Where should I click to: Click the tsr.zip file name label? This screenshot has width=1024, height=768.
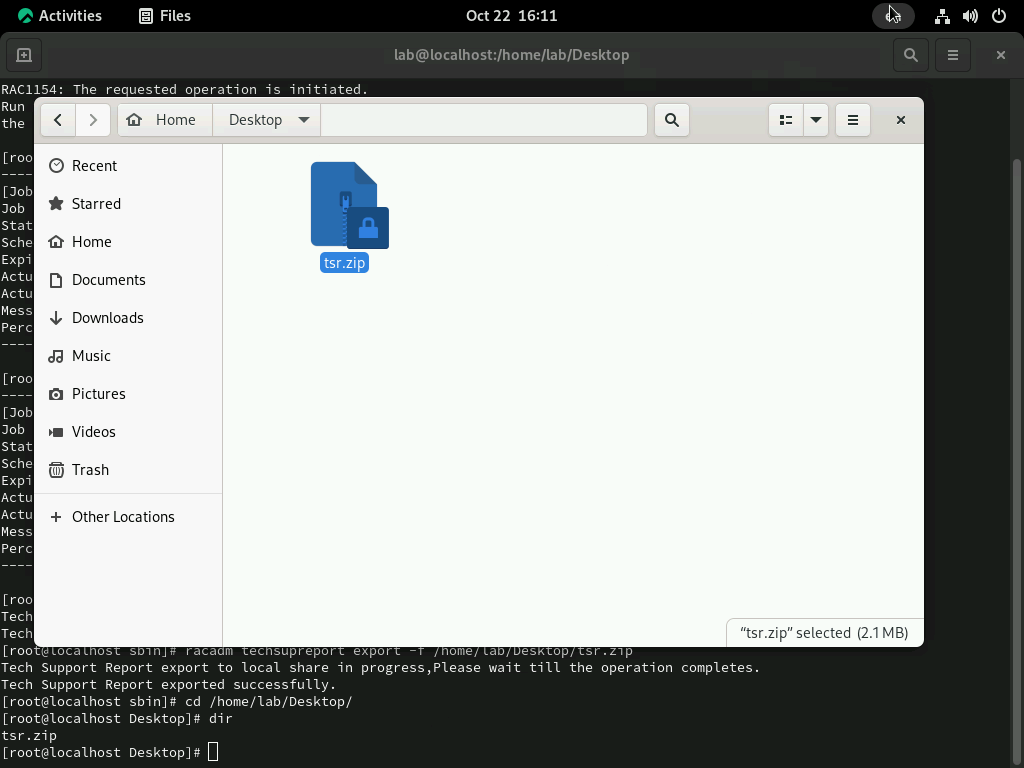coord(344,263)
